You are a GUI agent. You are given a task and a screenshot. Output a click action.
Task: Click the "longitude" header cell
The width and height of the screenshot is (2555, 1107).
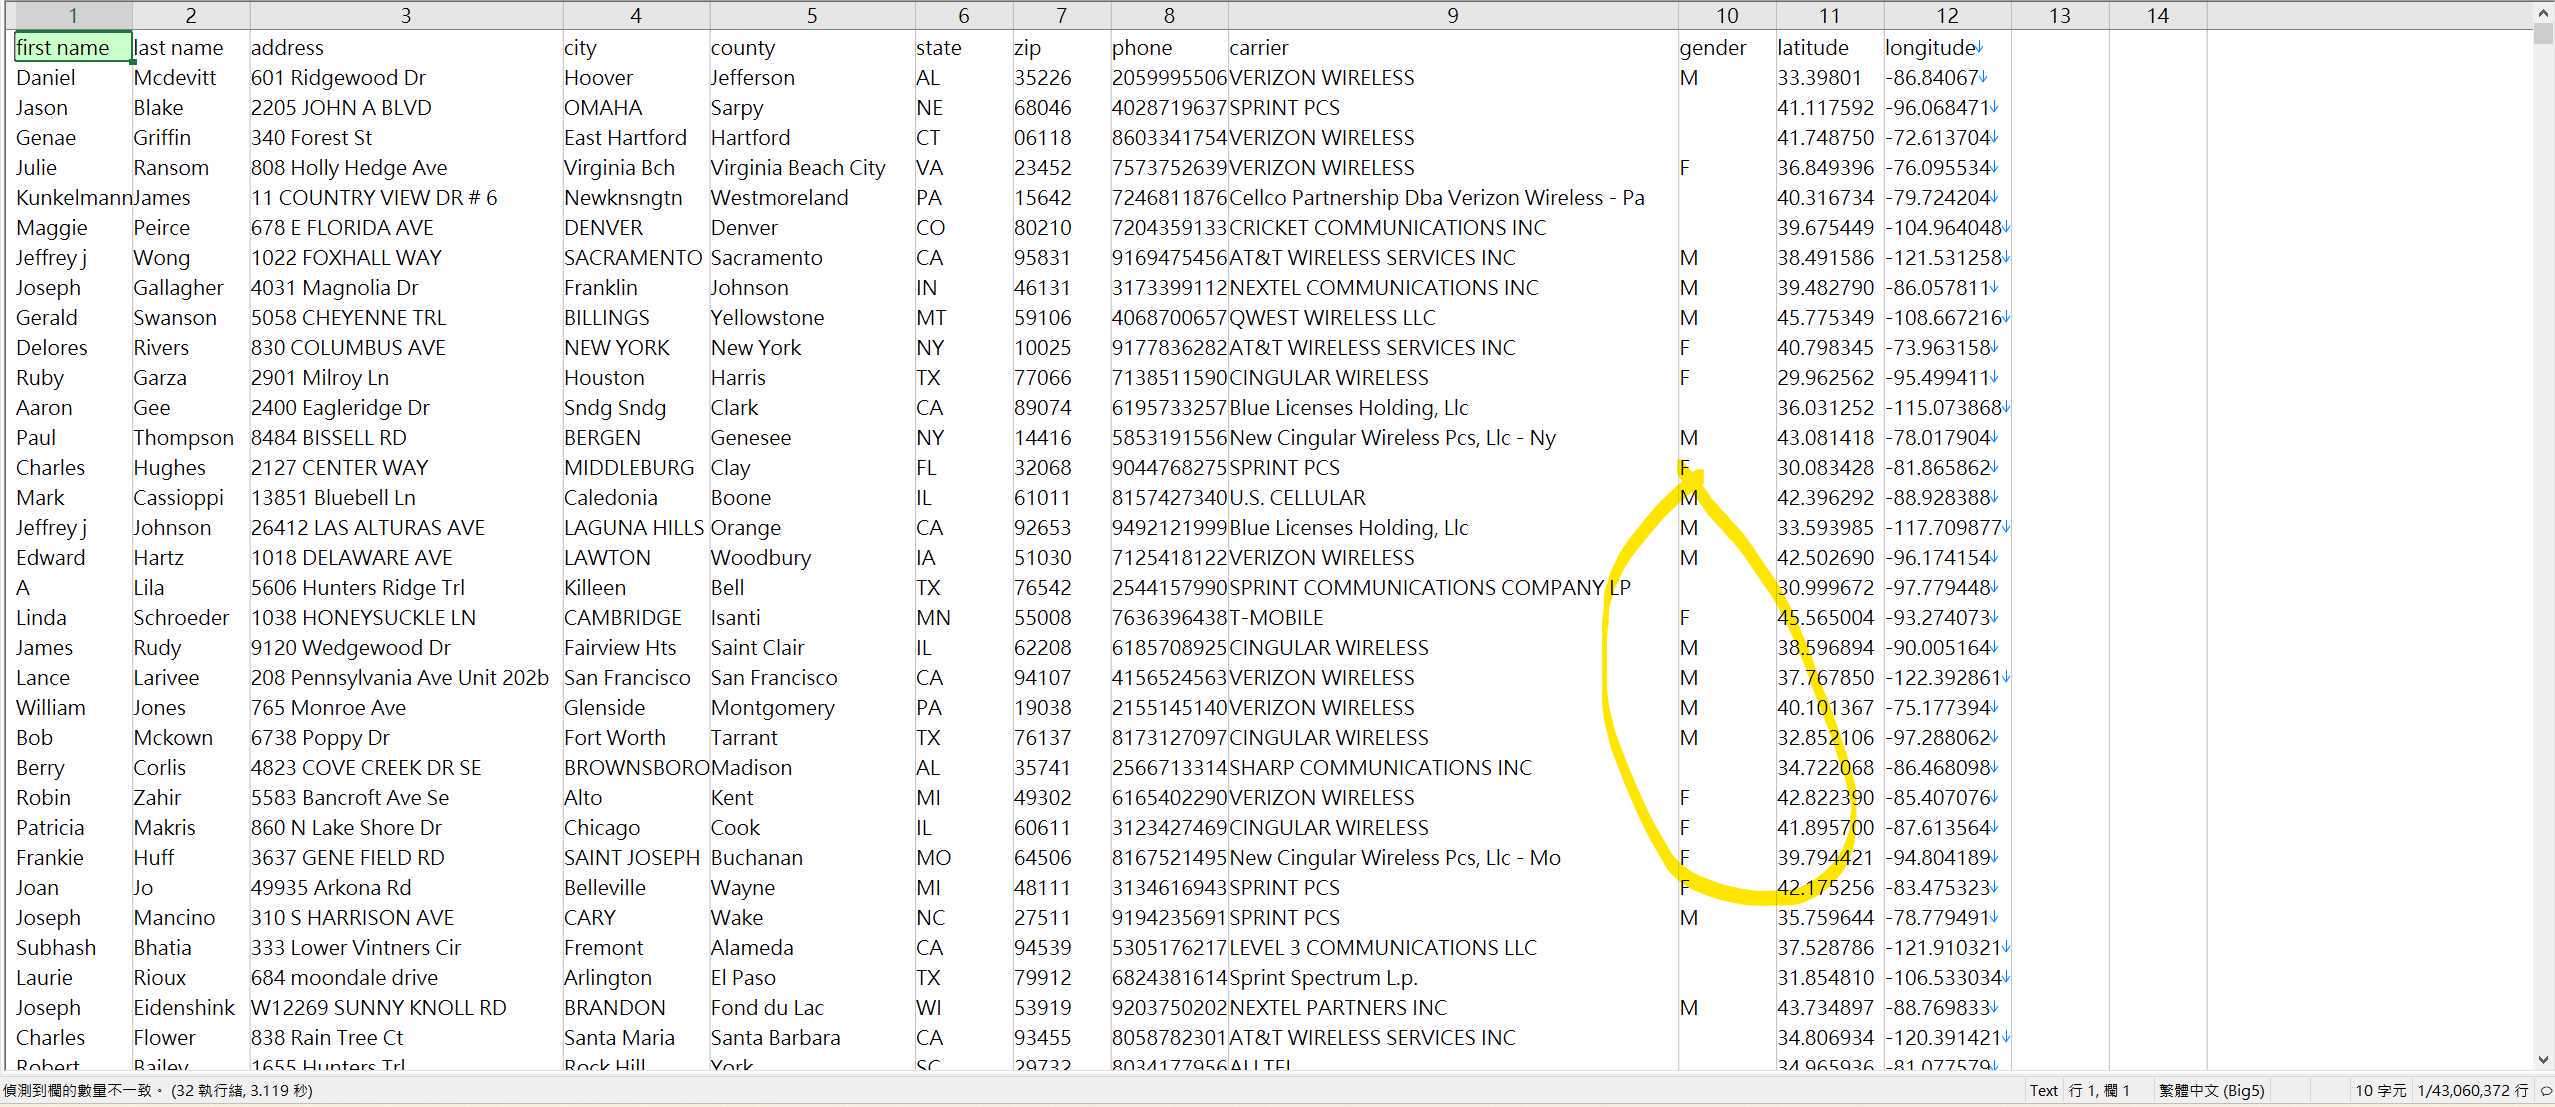tap(1947, 47)
